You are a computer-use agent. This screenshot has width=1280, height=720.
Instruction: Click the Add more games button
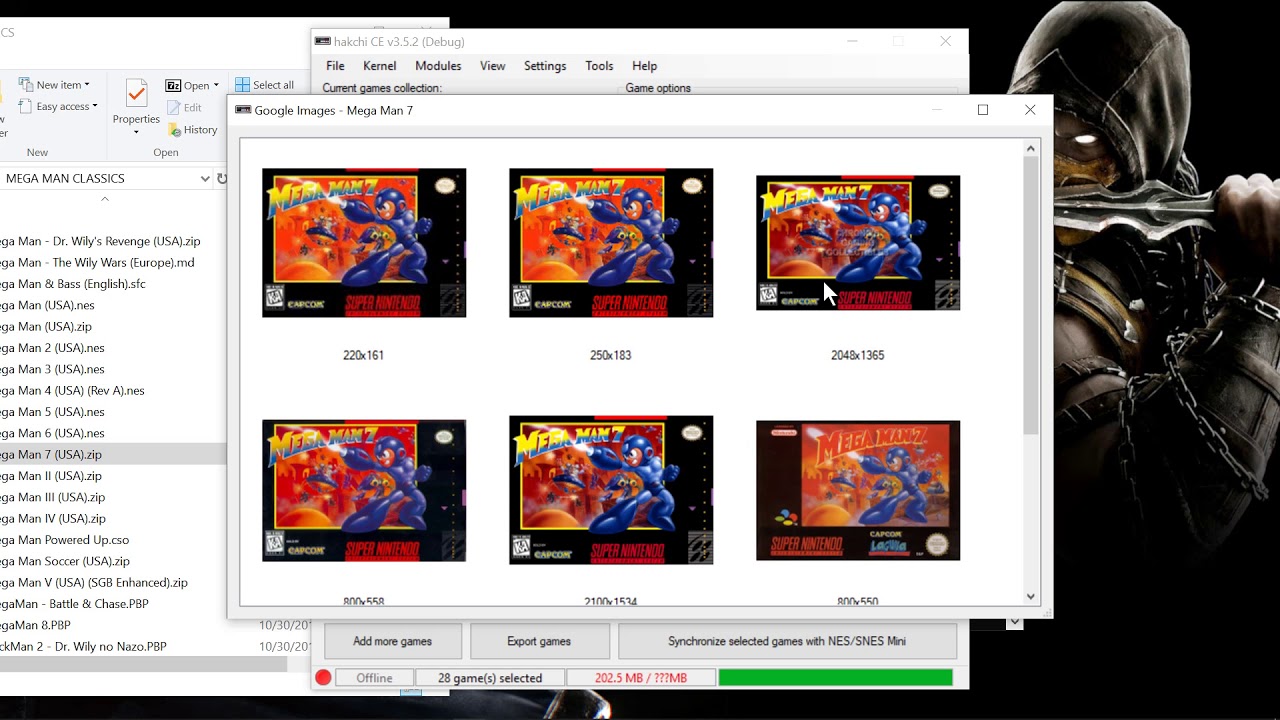pyautogui.click(x=392, y=641)
